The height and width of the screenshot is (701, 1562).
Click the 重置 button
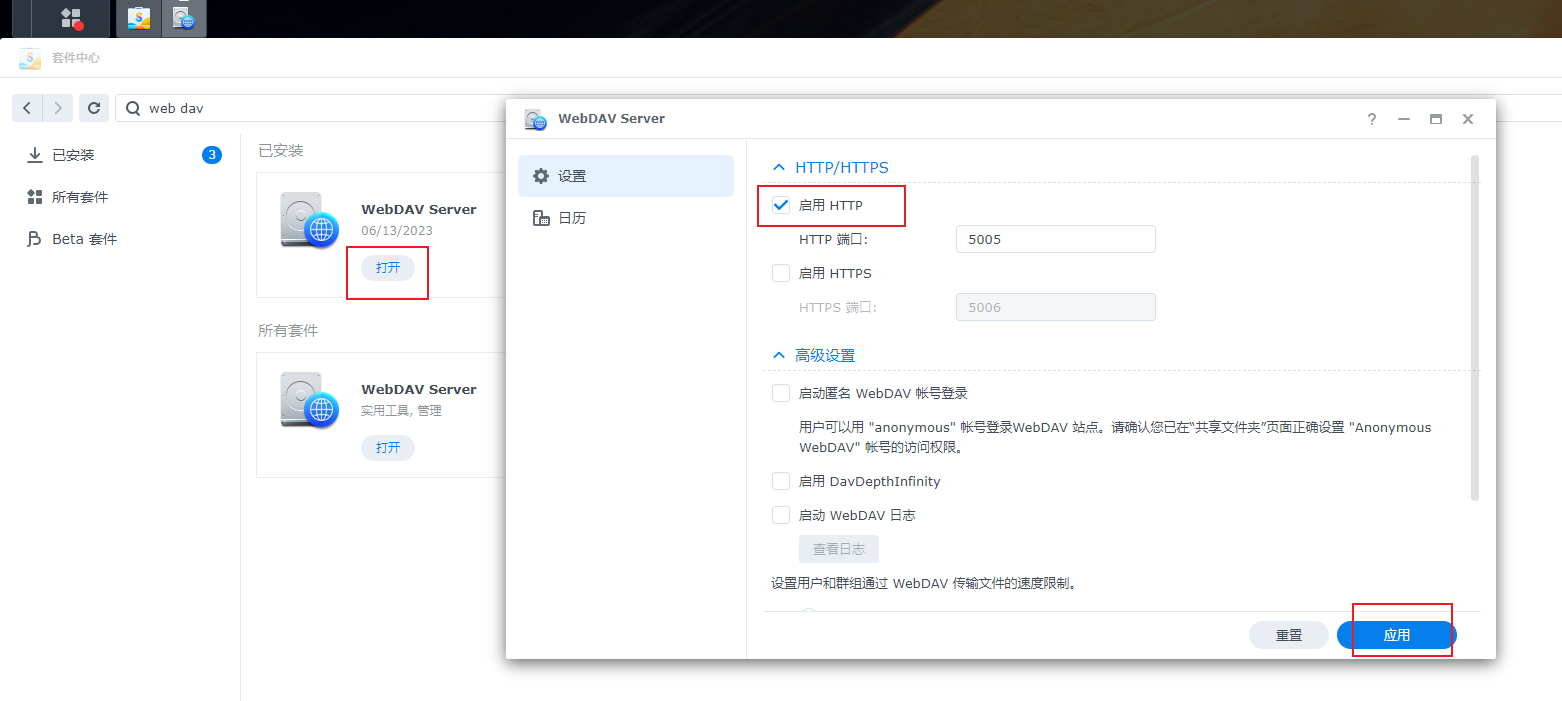(1289, 635)
